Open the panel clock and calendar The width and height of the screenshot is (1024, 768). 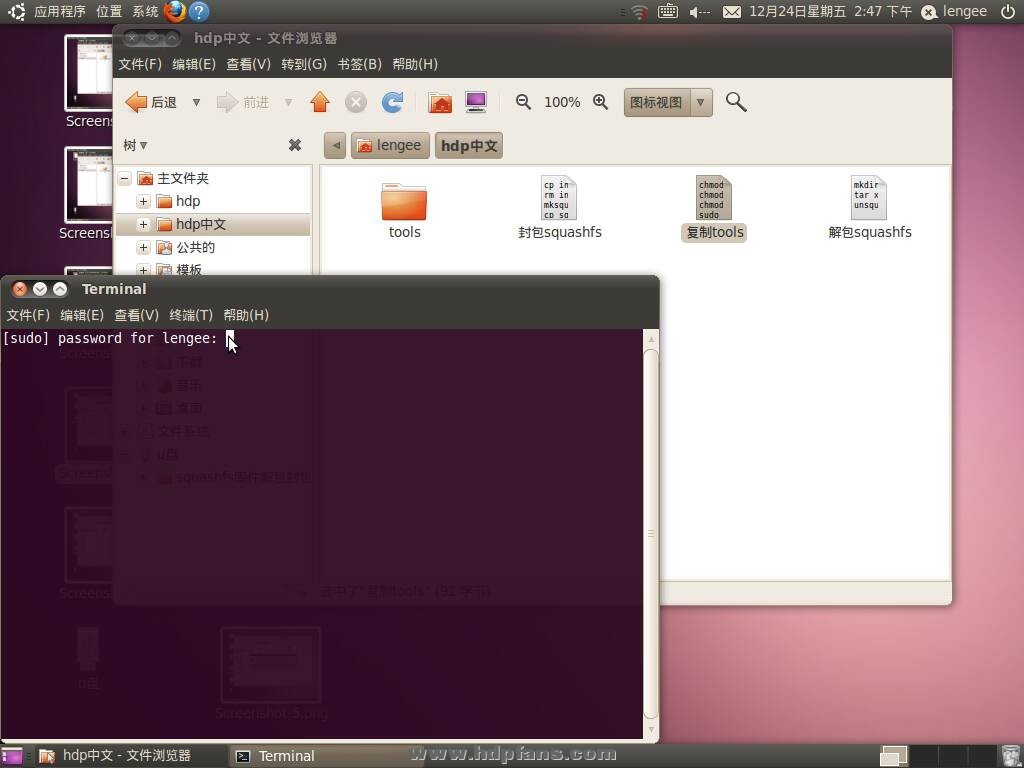click(830, 11)
